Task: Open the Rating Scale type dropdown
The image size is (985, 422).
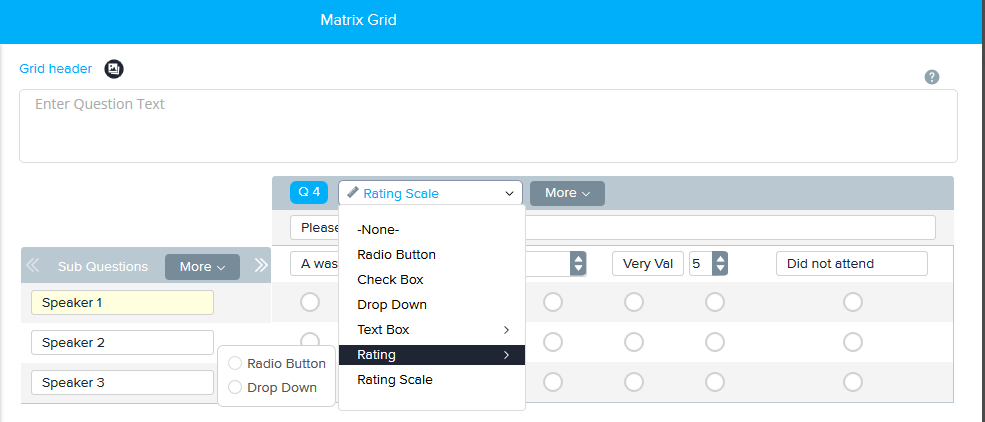Action: tap(430, 193)
